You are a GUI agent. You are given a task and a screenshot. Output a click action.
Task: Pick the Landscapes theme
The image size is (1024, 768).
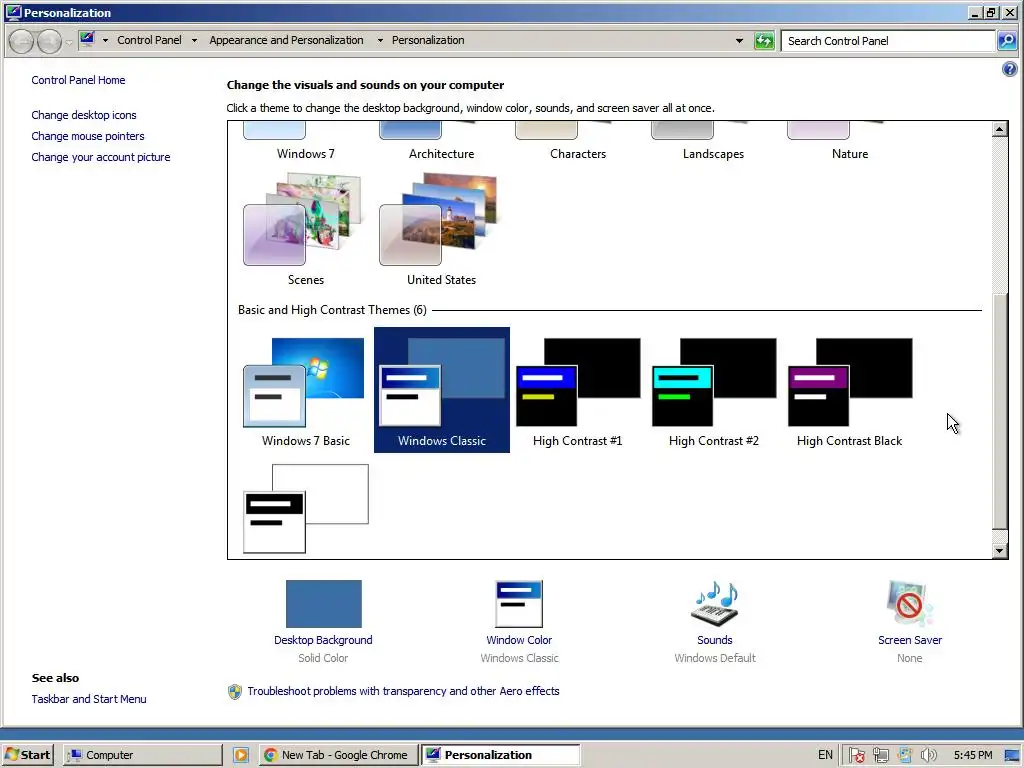point(713,142)
